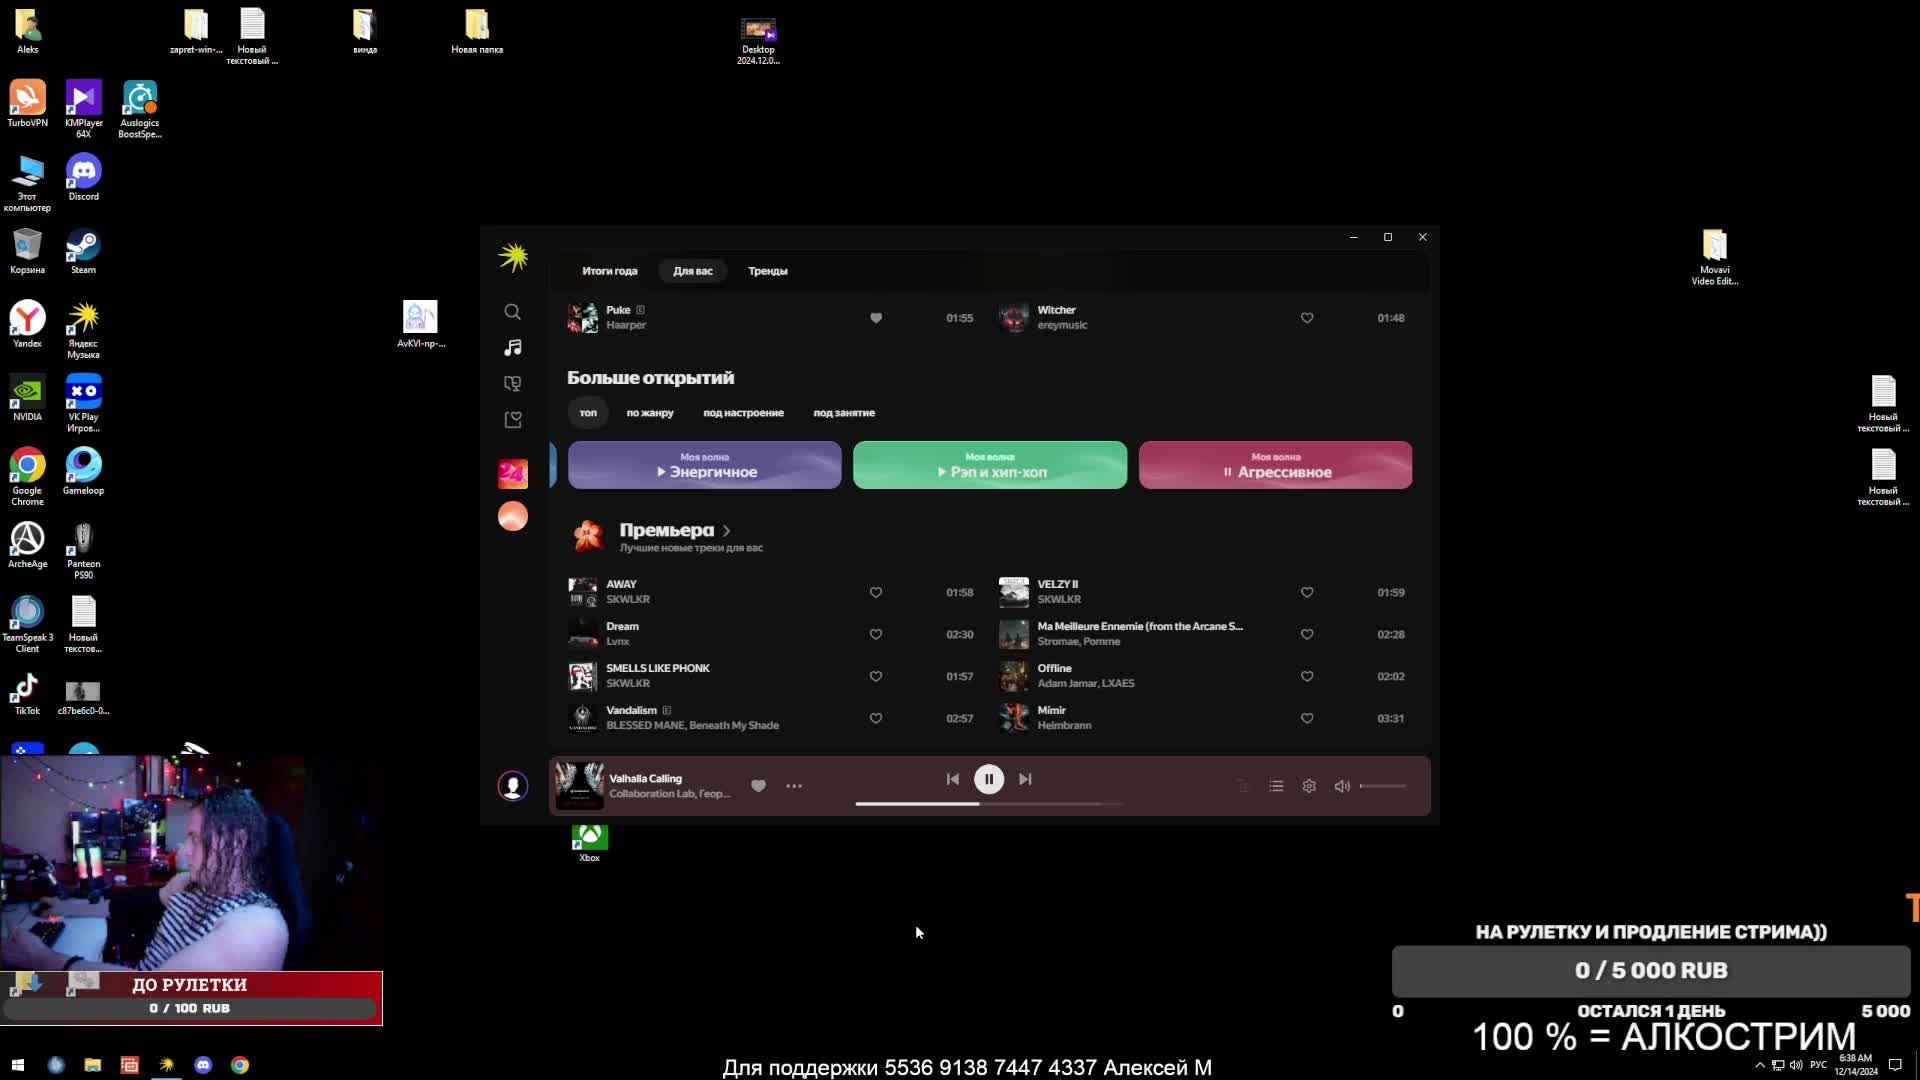Select the Топ filter tab under Больше открытий

pos(588,411)
